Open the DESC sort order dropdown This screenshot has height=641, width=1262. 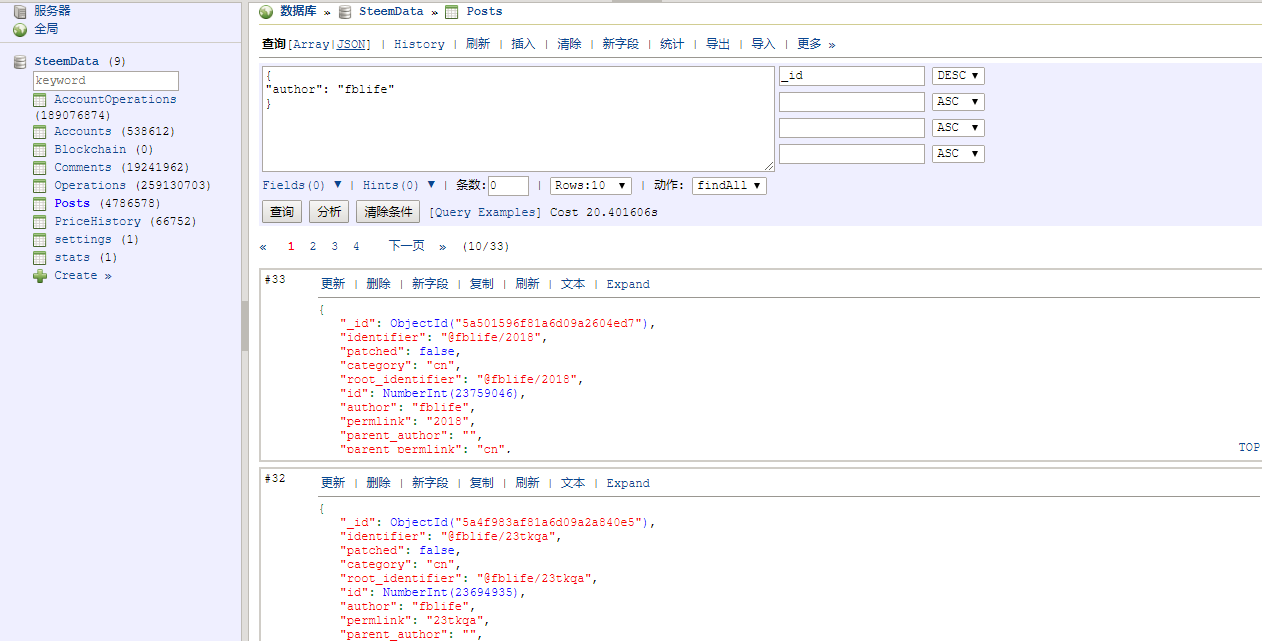[958, 76]
